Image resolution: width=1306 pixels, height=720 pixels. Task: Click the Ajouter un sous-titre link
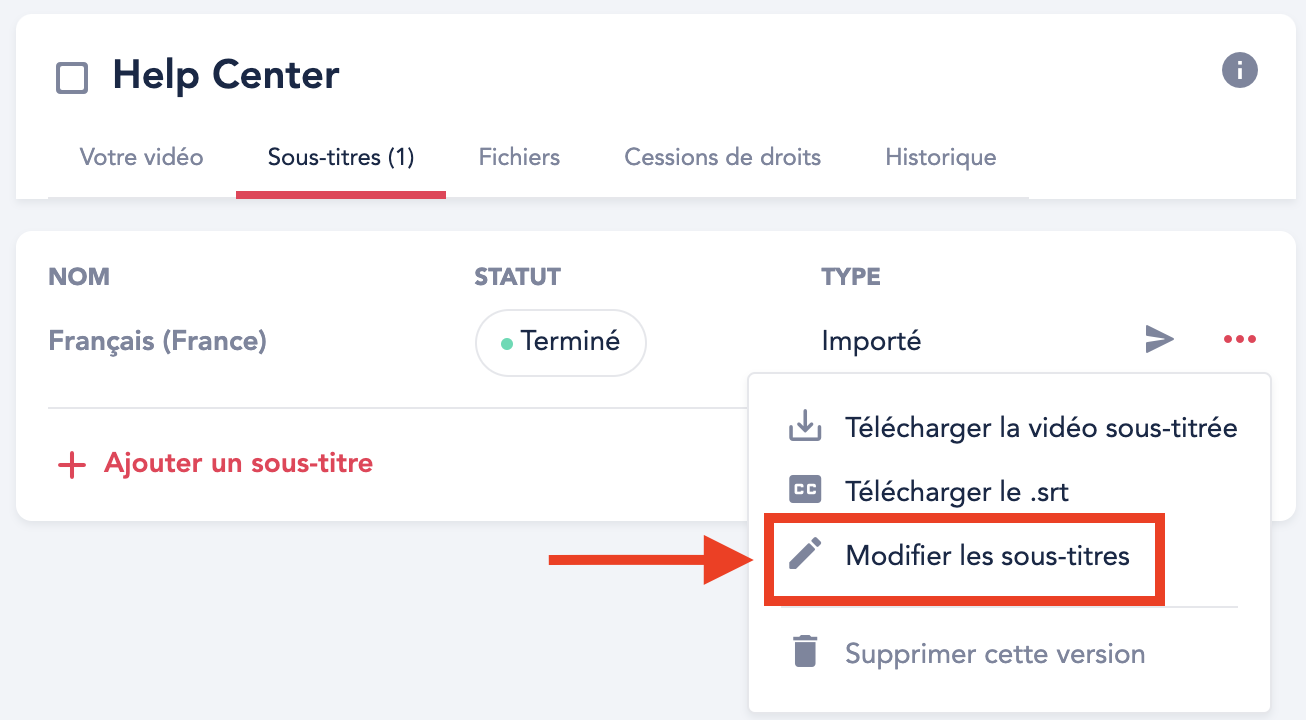click(238, 464)
